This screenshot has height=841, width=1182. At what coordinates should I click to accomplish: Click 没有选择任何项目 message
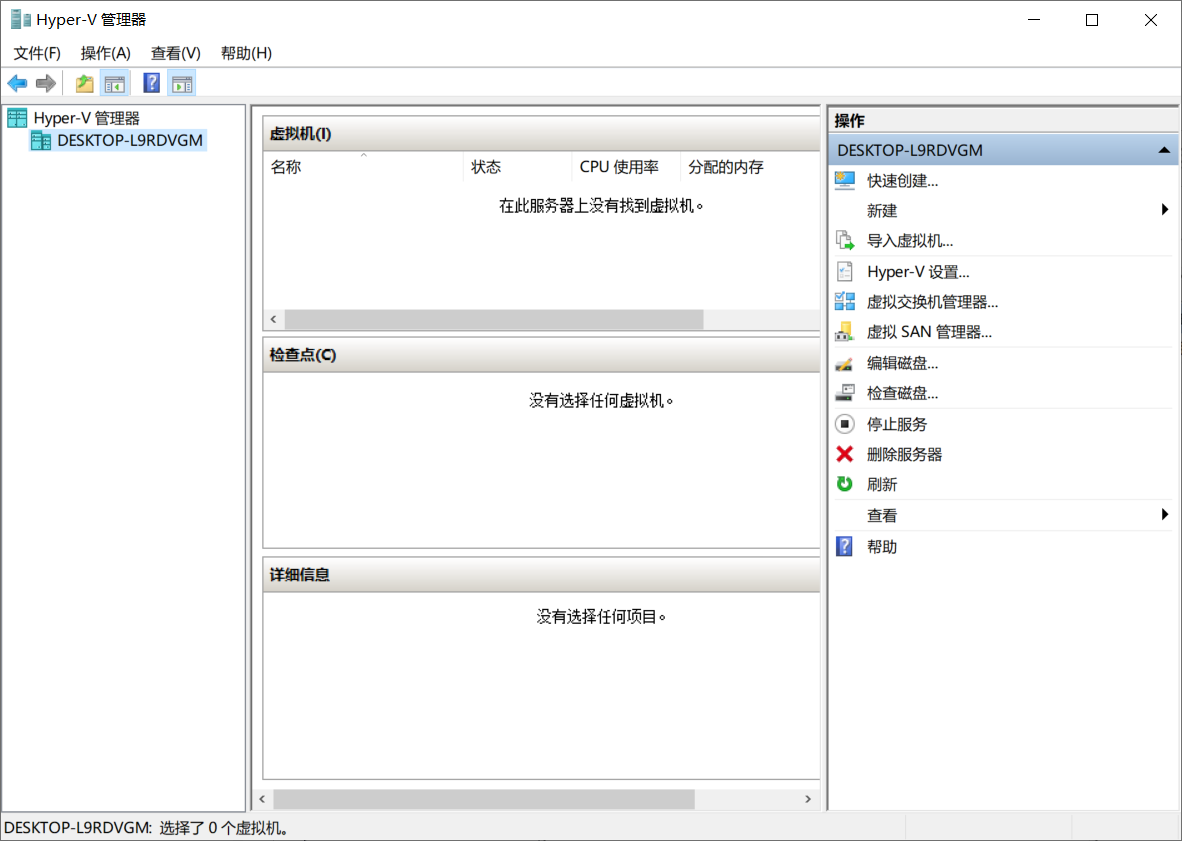coord(601,616)
